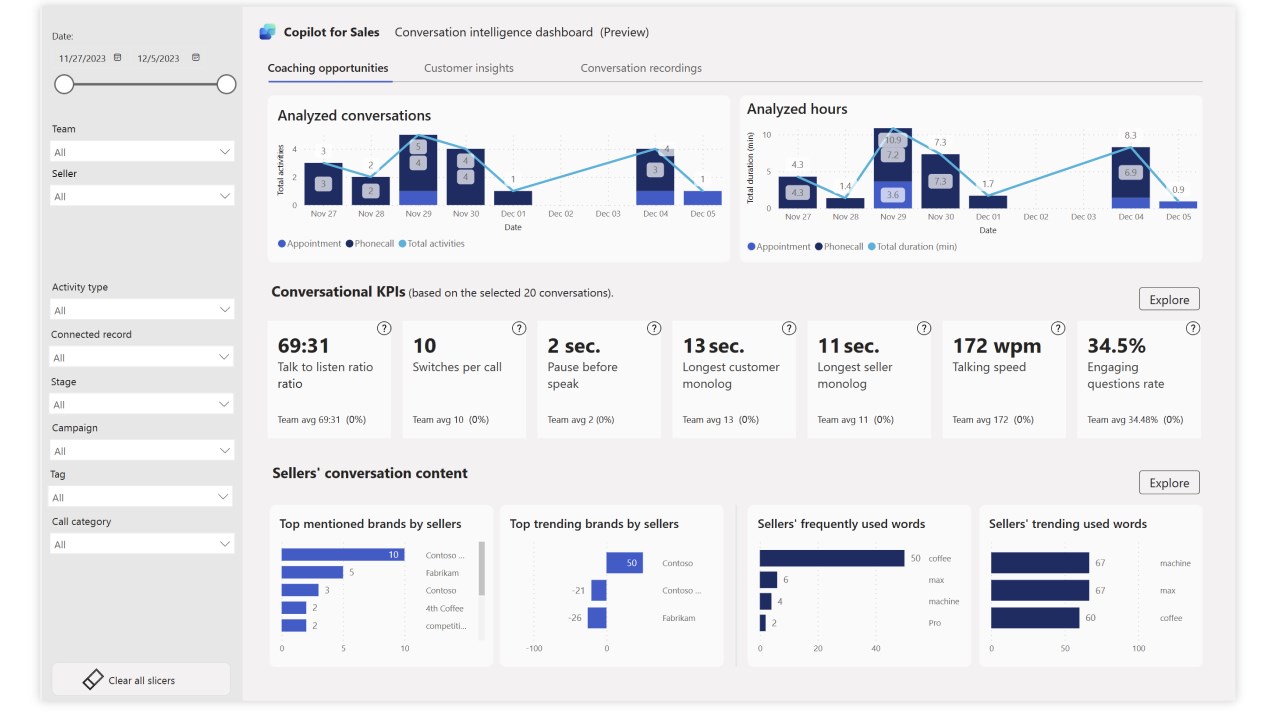Click Appointment legend marker in Analyzed hours
Image resolution: width=1280 pixels, height=720 pixels.
(751, 247)
